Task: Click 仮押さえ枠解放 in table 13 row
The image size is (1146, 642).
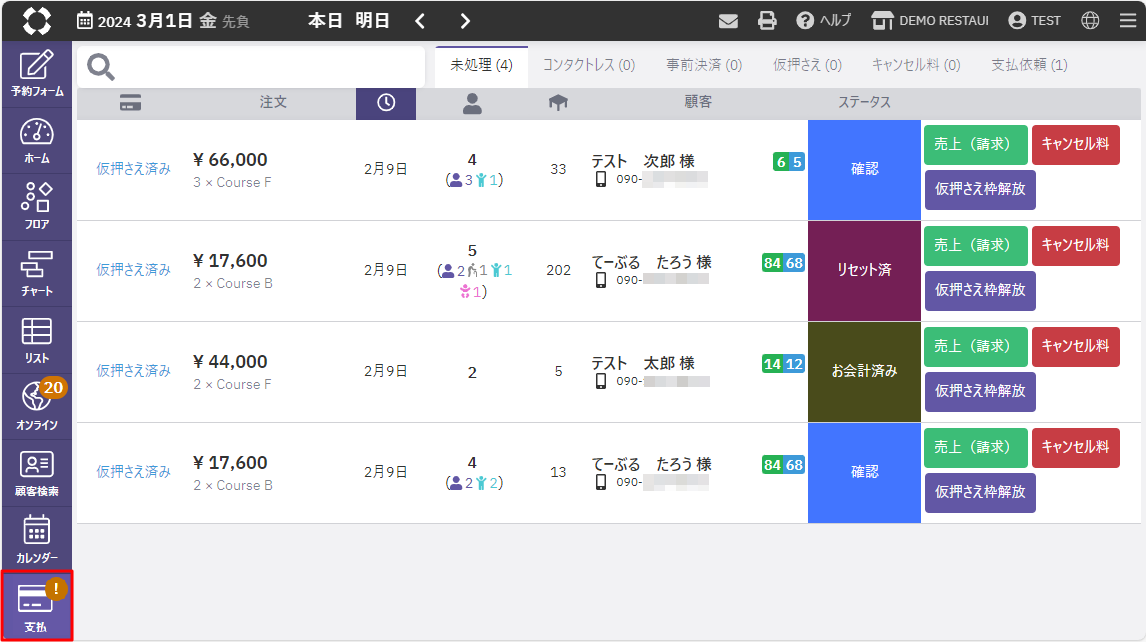Action: click(x=980, y=492)
